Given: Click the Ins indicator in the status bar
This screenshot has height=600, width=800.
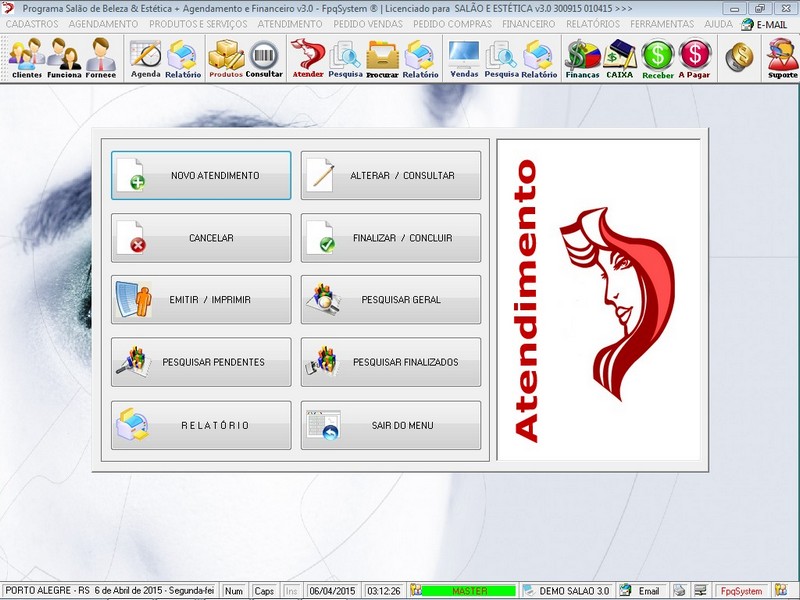Looking at the screenshot, I should click(291, 591).
